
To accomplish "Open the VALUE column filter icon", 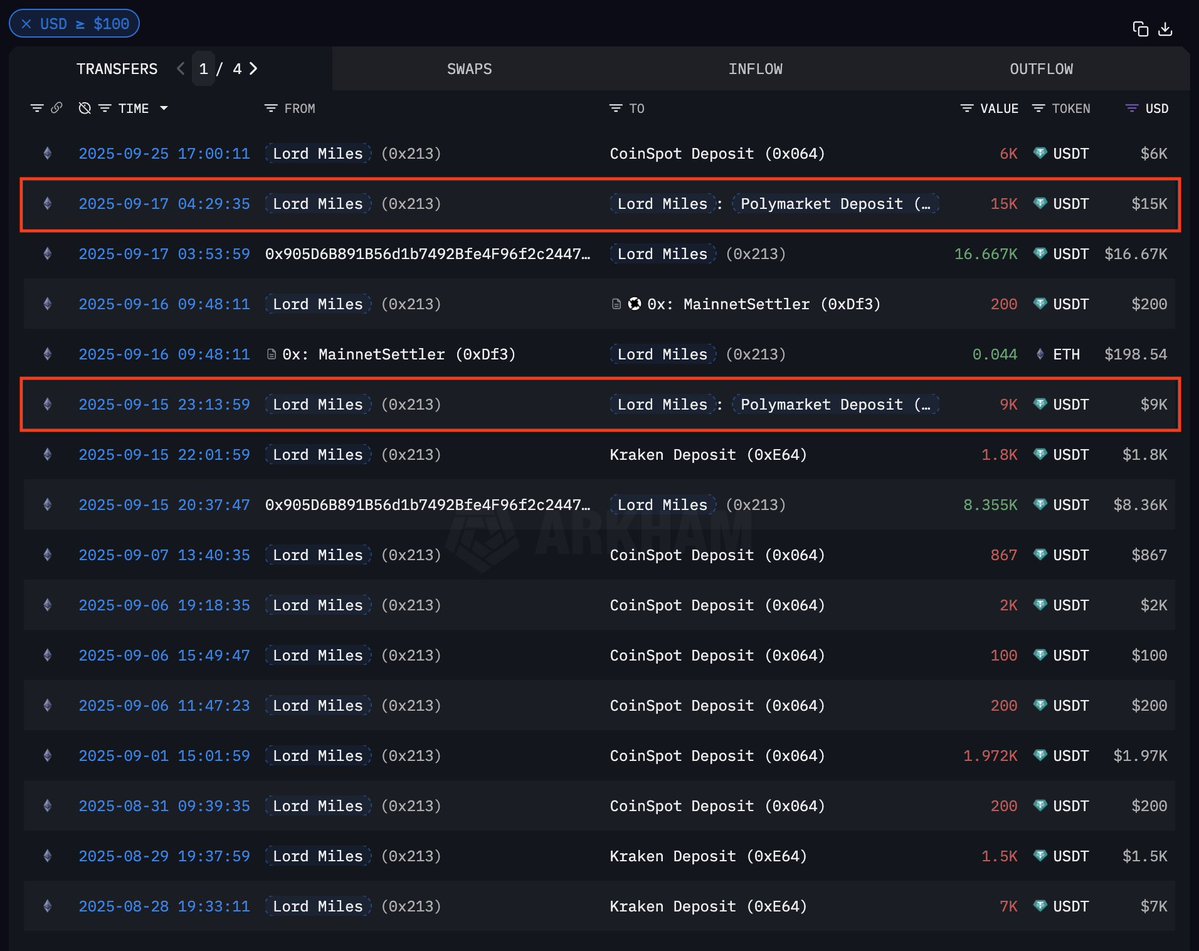I will coord(966,108).
